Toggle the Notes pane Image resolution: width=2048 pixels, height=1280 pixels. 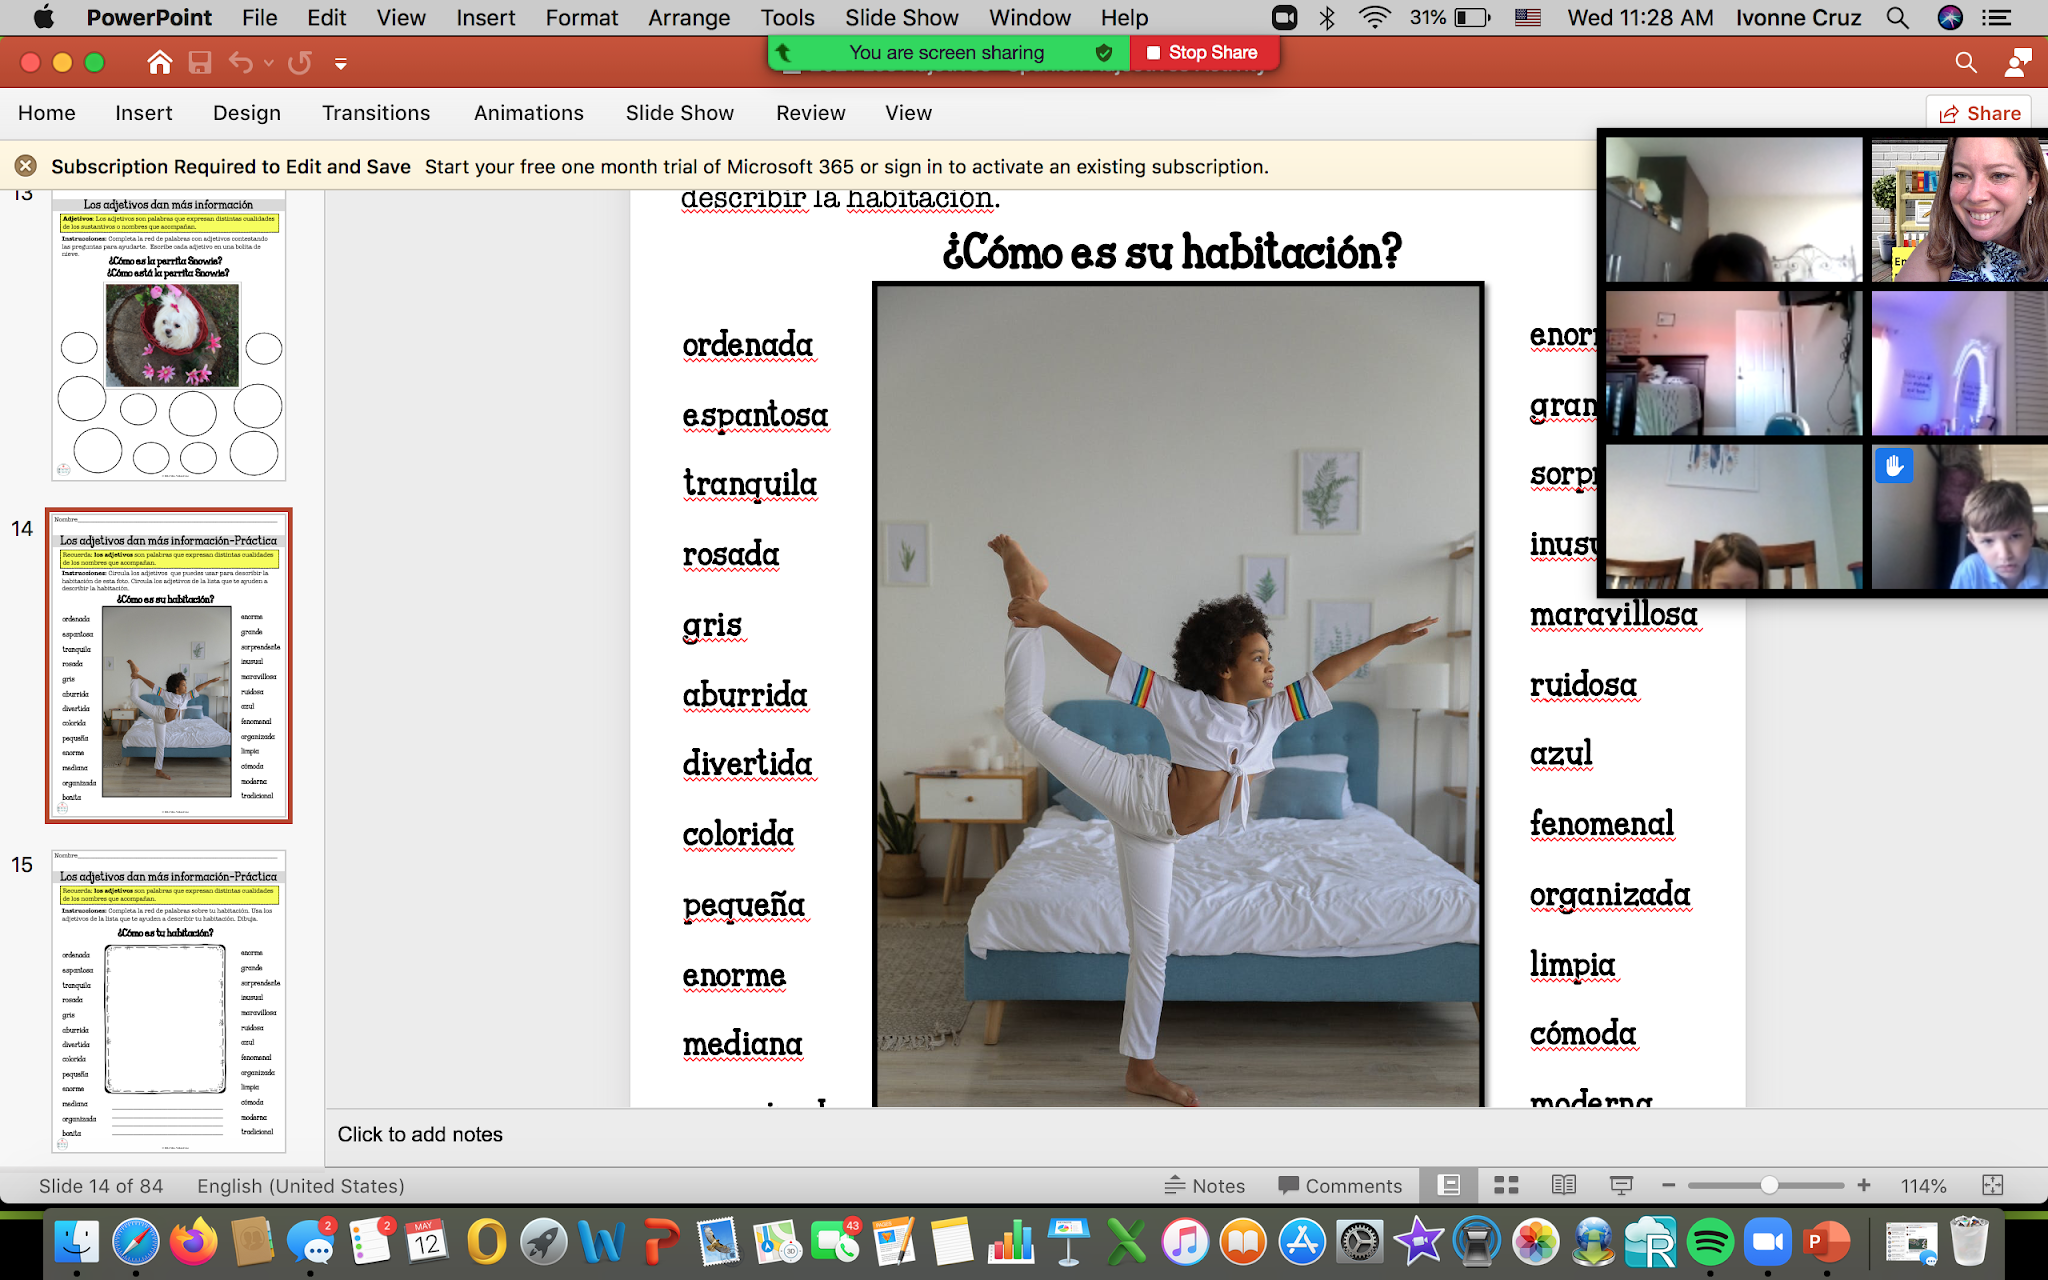pyautogui.click(x=1205, y=1185)
